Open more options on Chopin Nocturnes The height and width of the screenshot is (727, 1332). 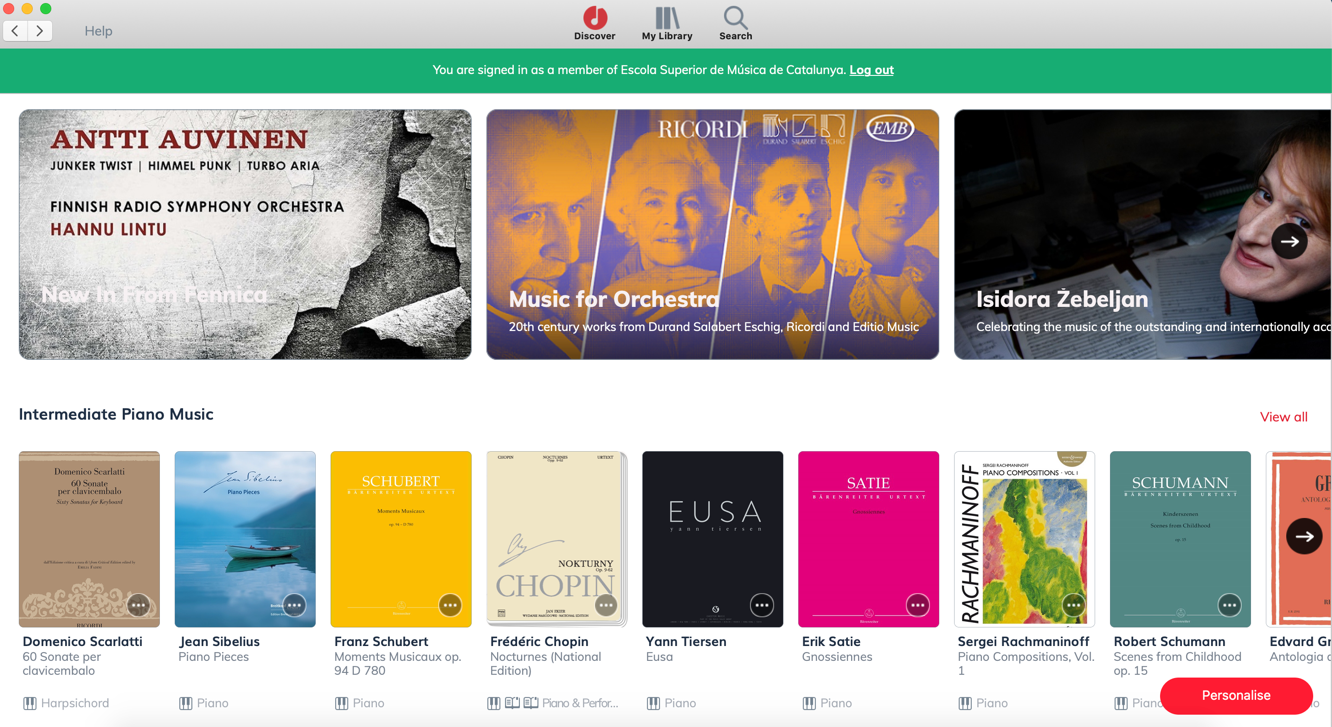pos(606,605)
